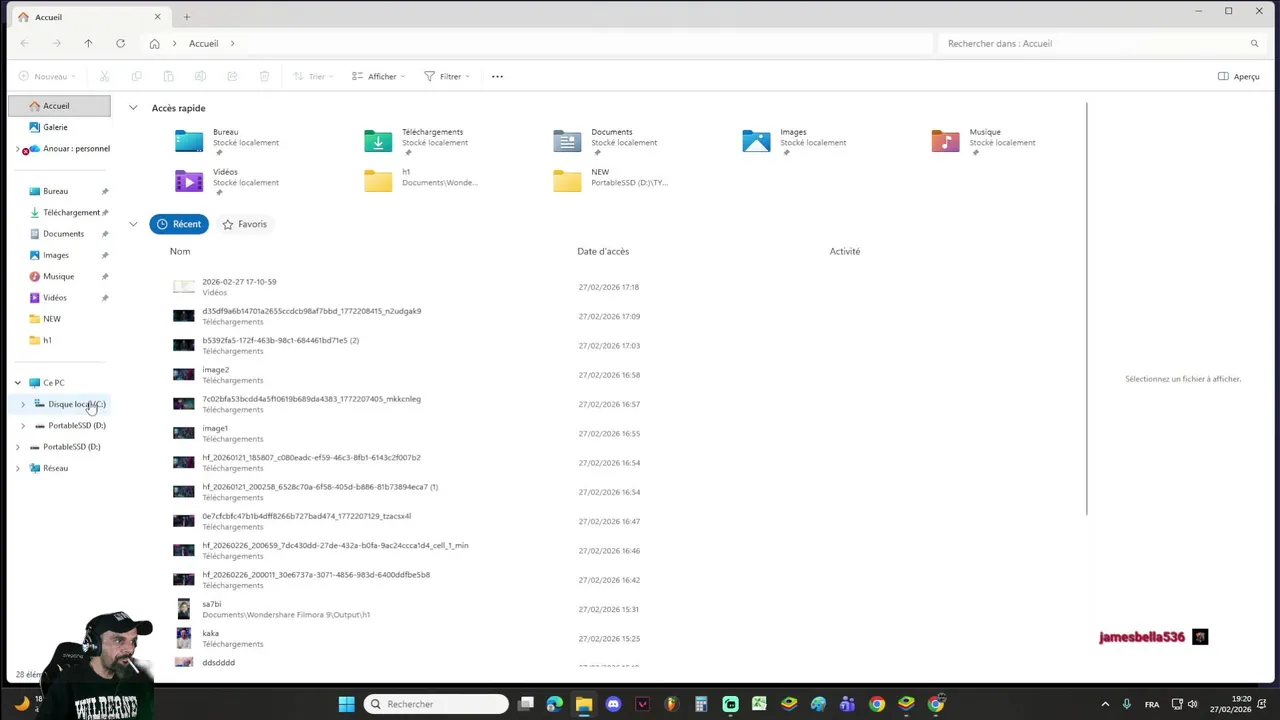Open the Afficher view dropdown
1280x720 pixels.
[378, 76]
